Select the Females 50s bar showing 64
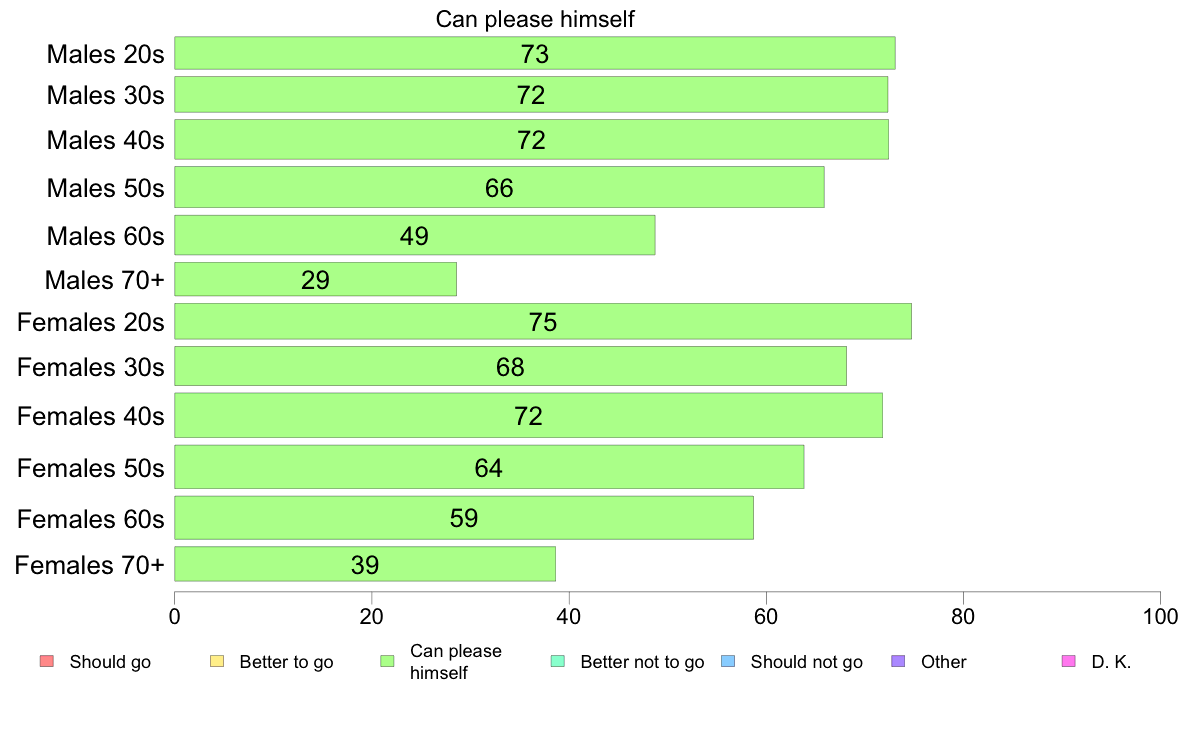 click(489, 467)
